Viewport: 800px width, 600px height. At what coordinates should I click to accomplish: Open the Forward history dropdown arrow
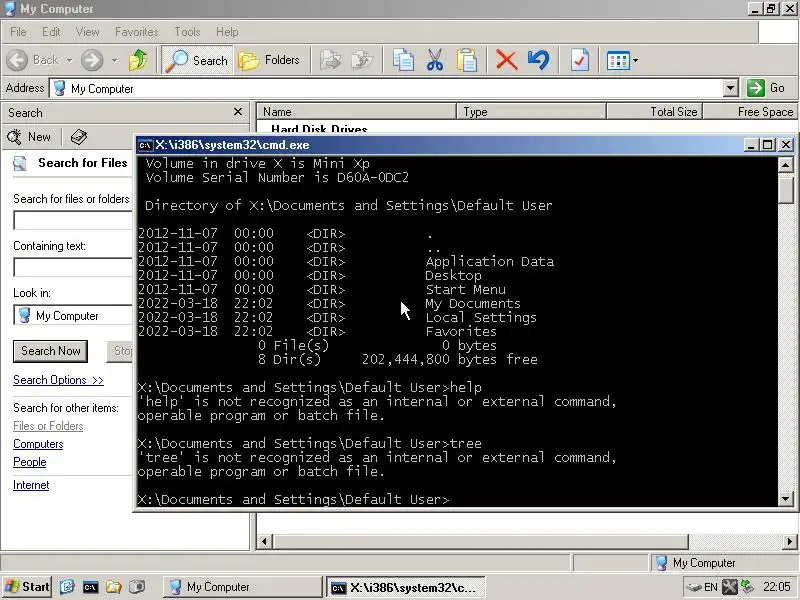[114, 60]
